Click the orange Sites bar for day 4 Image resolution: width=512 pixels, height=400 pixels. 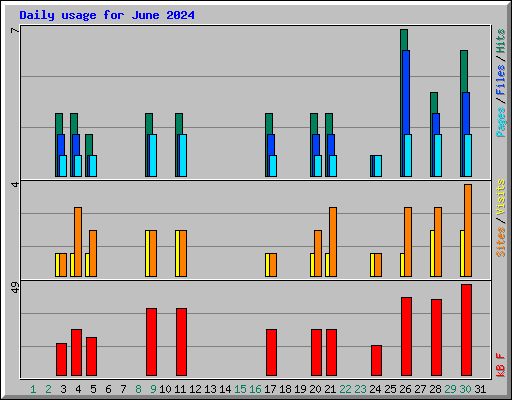78,242
